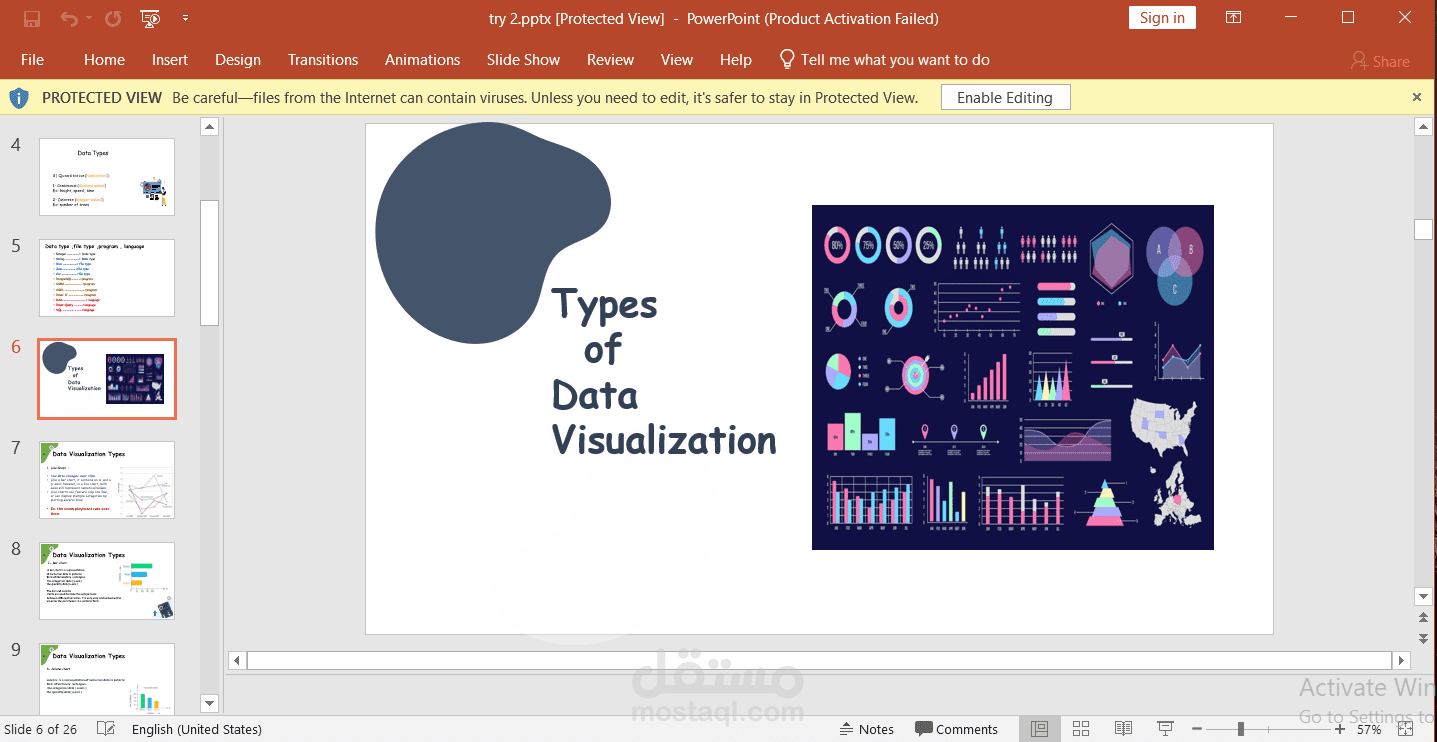Click slide area vertical scroll up arrow
Screen dimensions: 1437x742
click(1424, 126)
